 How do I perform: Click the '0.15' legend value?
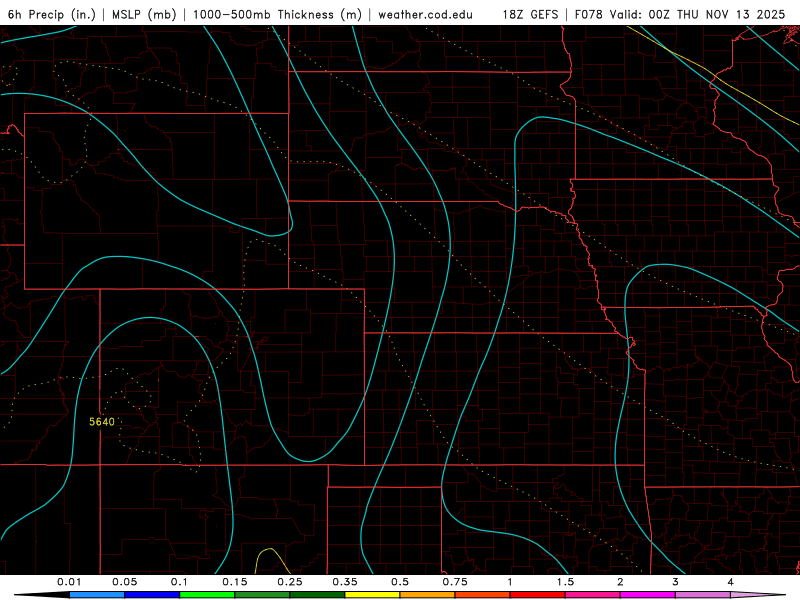[x=235, y=582]
